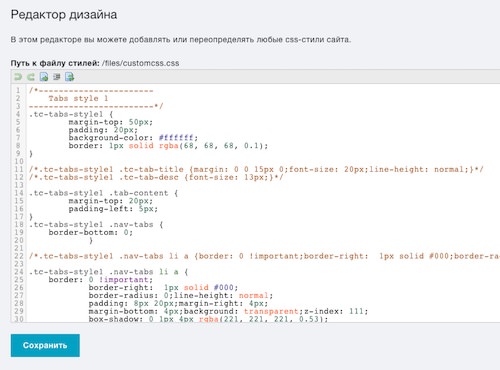Click the closing brace on line 17
This screenshot has height=370, width=500.
31,216
